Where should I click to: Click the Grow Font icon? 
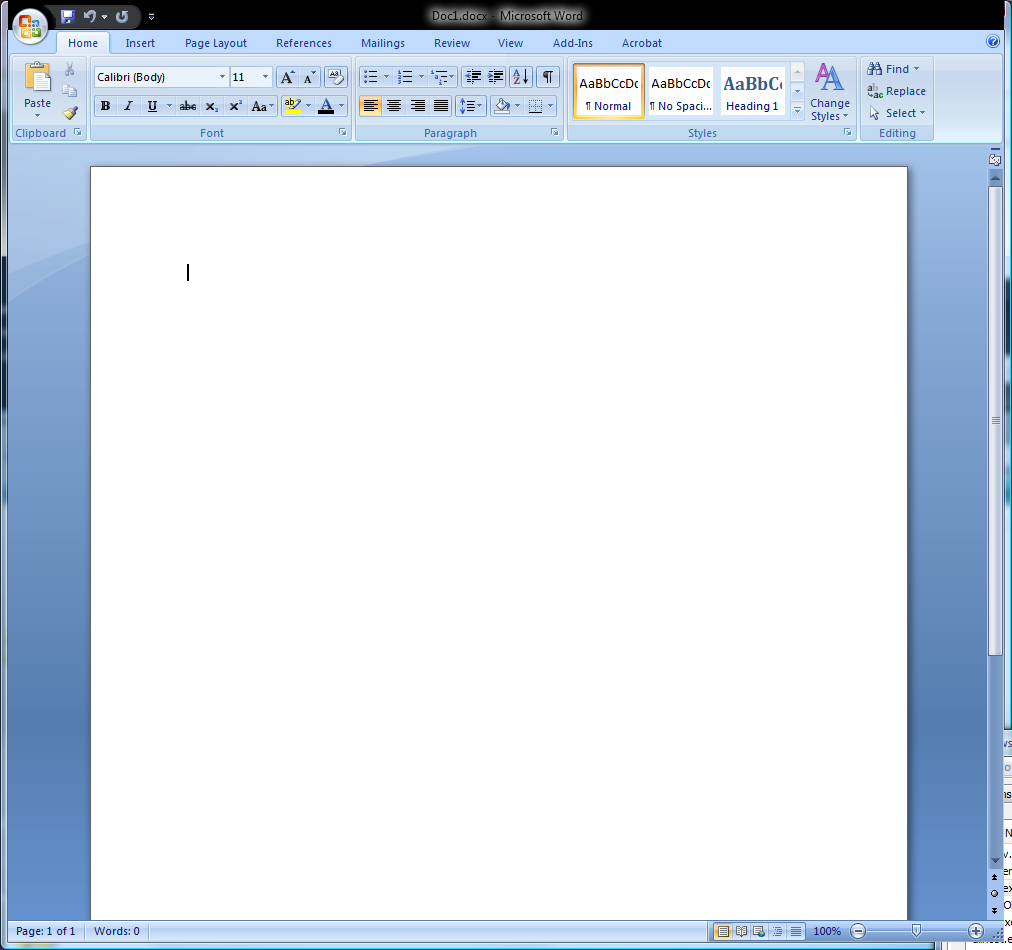[287, 77]
